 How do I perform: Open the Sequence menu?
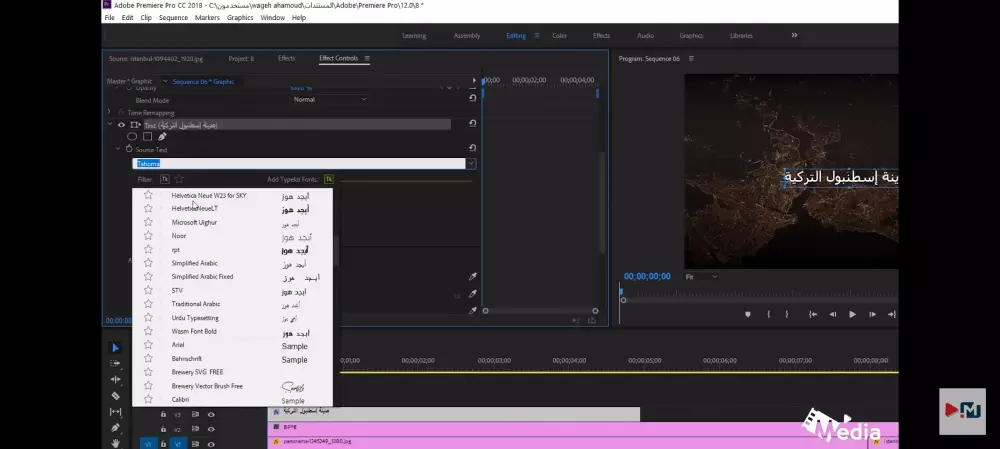(x=173, y=18)
